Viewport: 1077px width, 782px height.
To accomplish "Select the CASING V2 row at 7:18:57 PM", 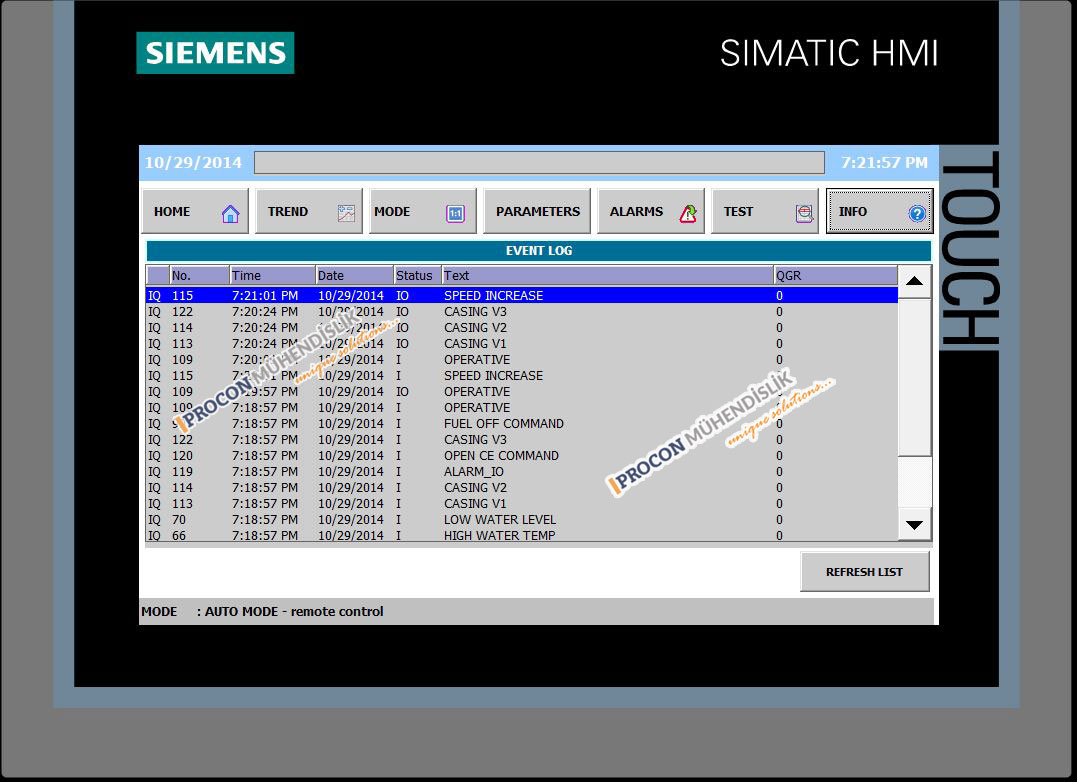I will tap(522, 487).
